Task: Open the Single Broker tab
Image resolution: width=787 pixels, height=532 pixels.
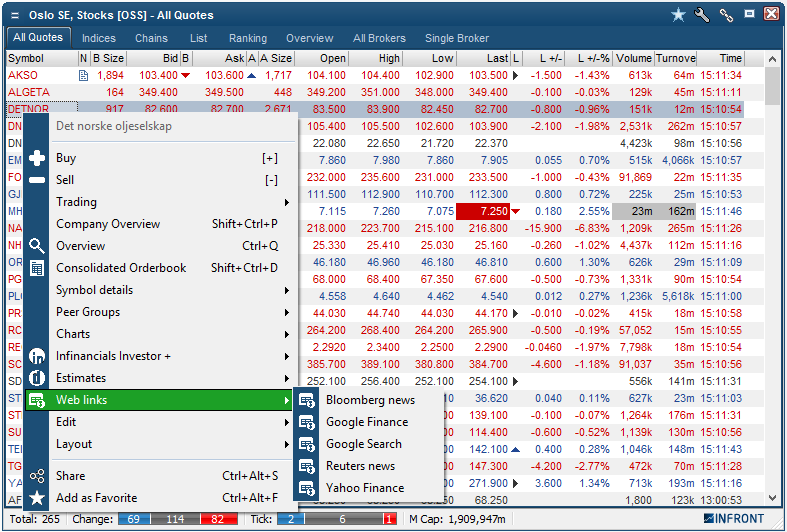Action: (457, 38)
